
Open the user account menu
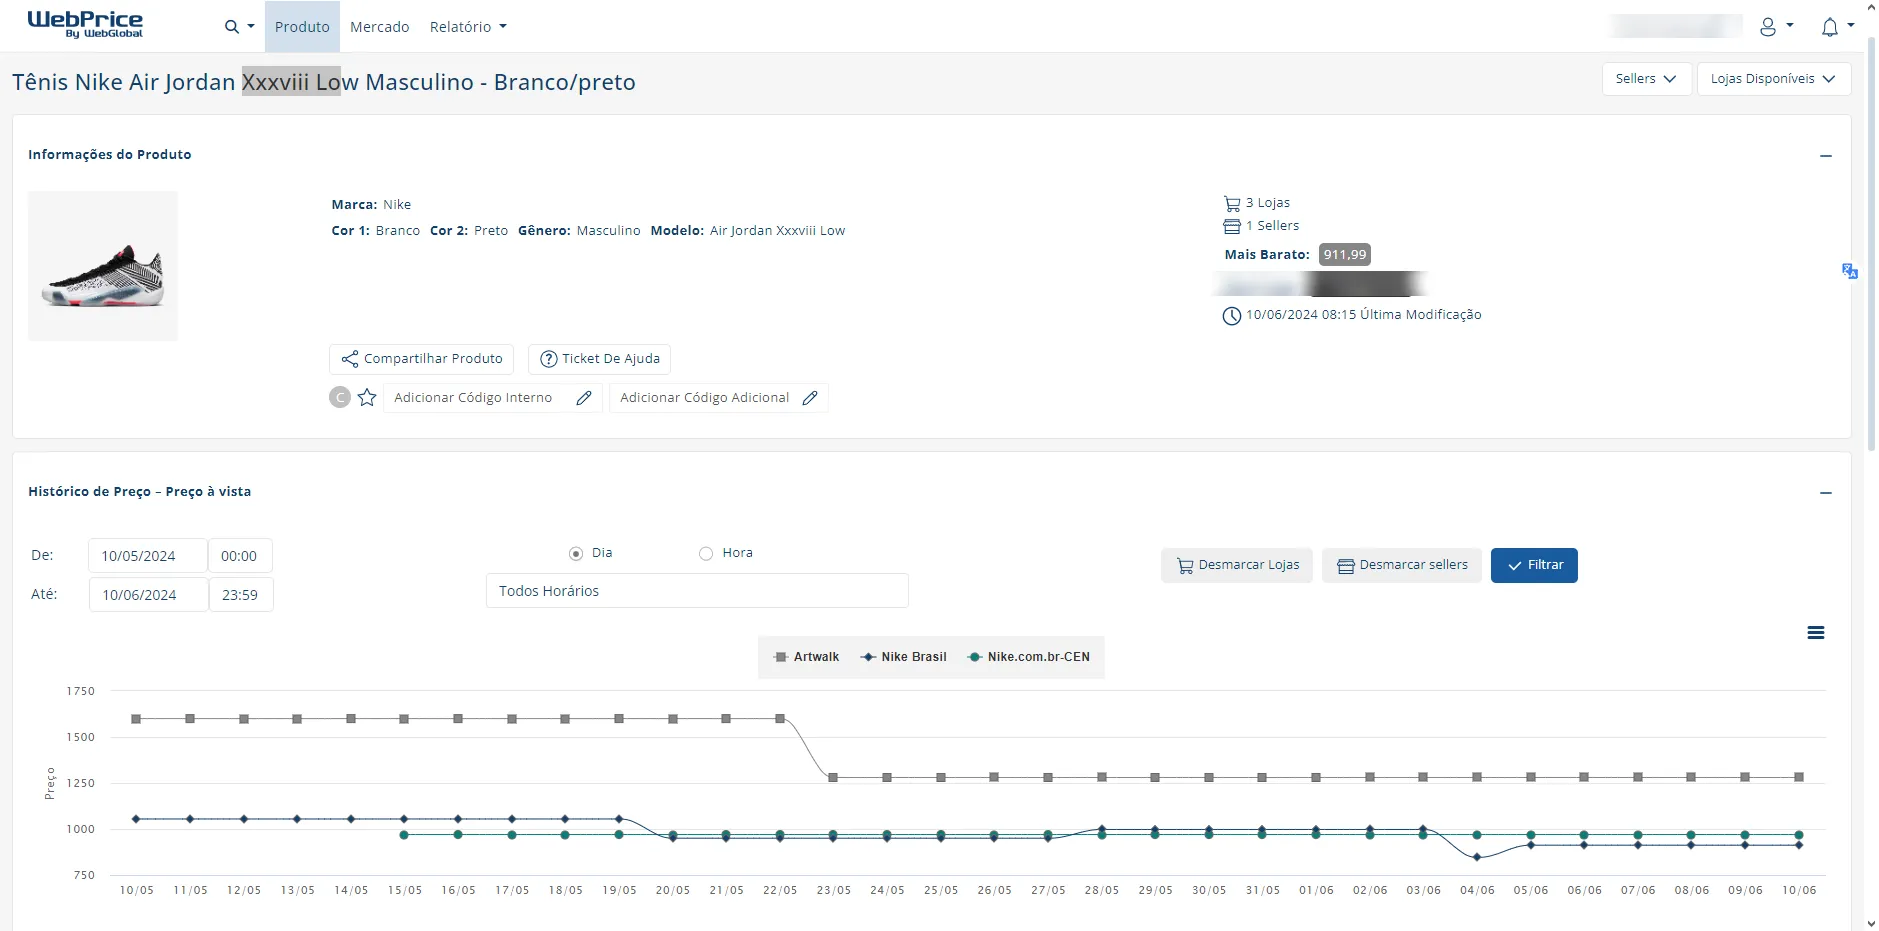[1776, 27]
